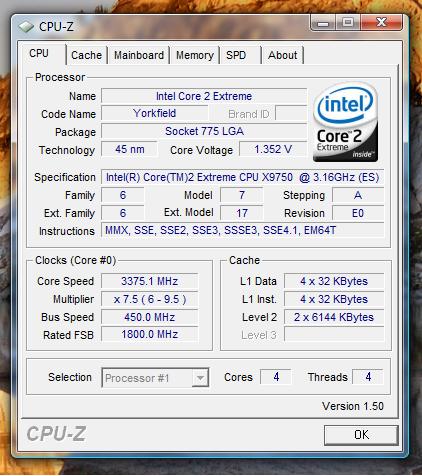Click the Rated FSB value '1800.0 MHz'

click(149, 335)
